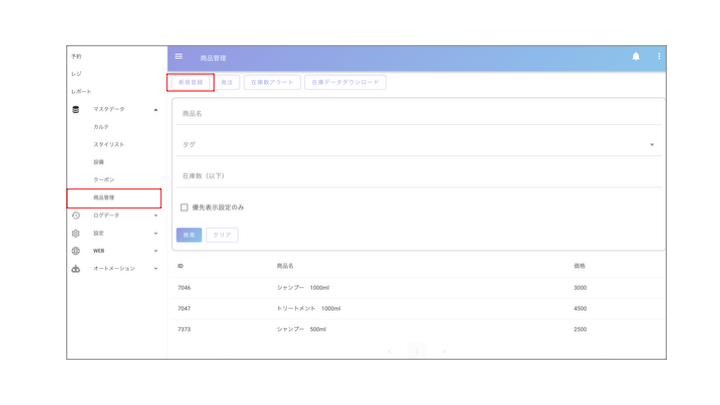Viewport: 720px width, 405px height.
Task: Select 商品管理 in the sidebar
Action: 104,198
